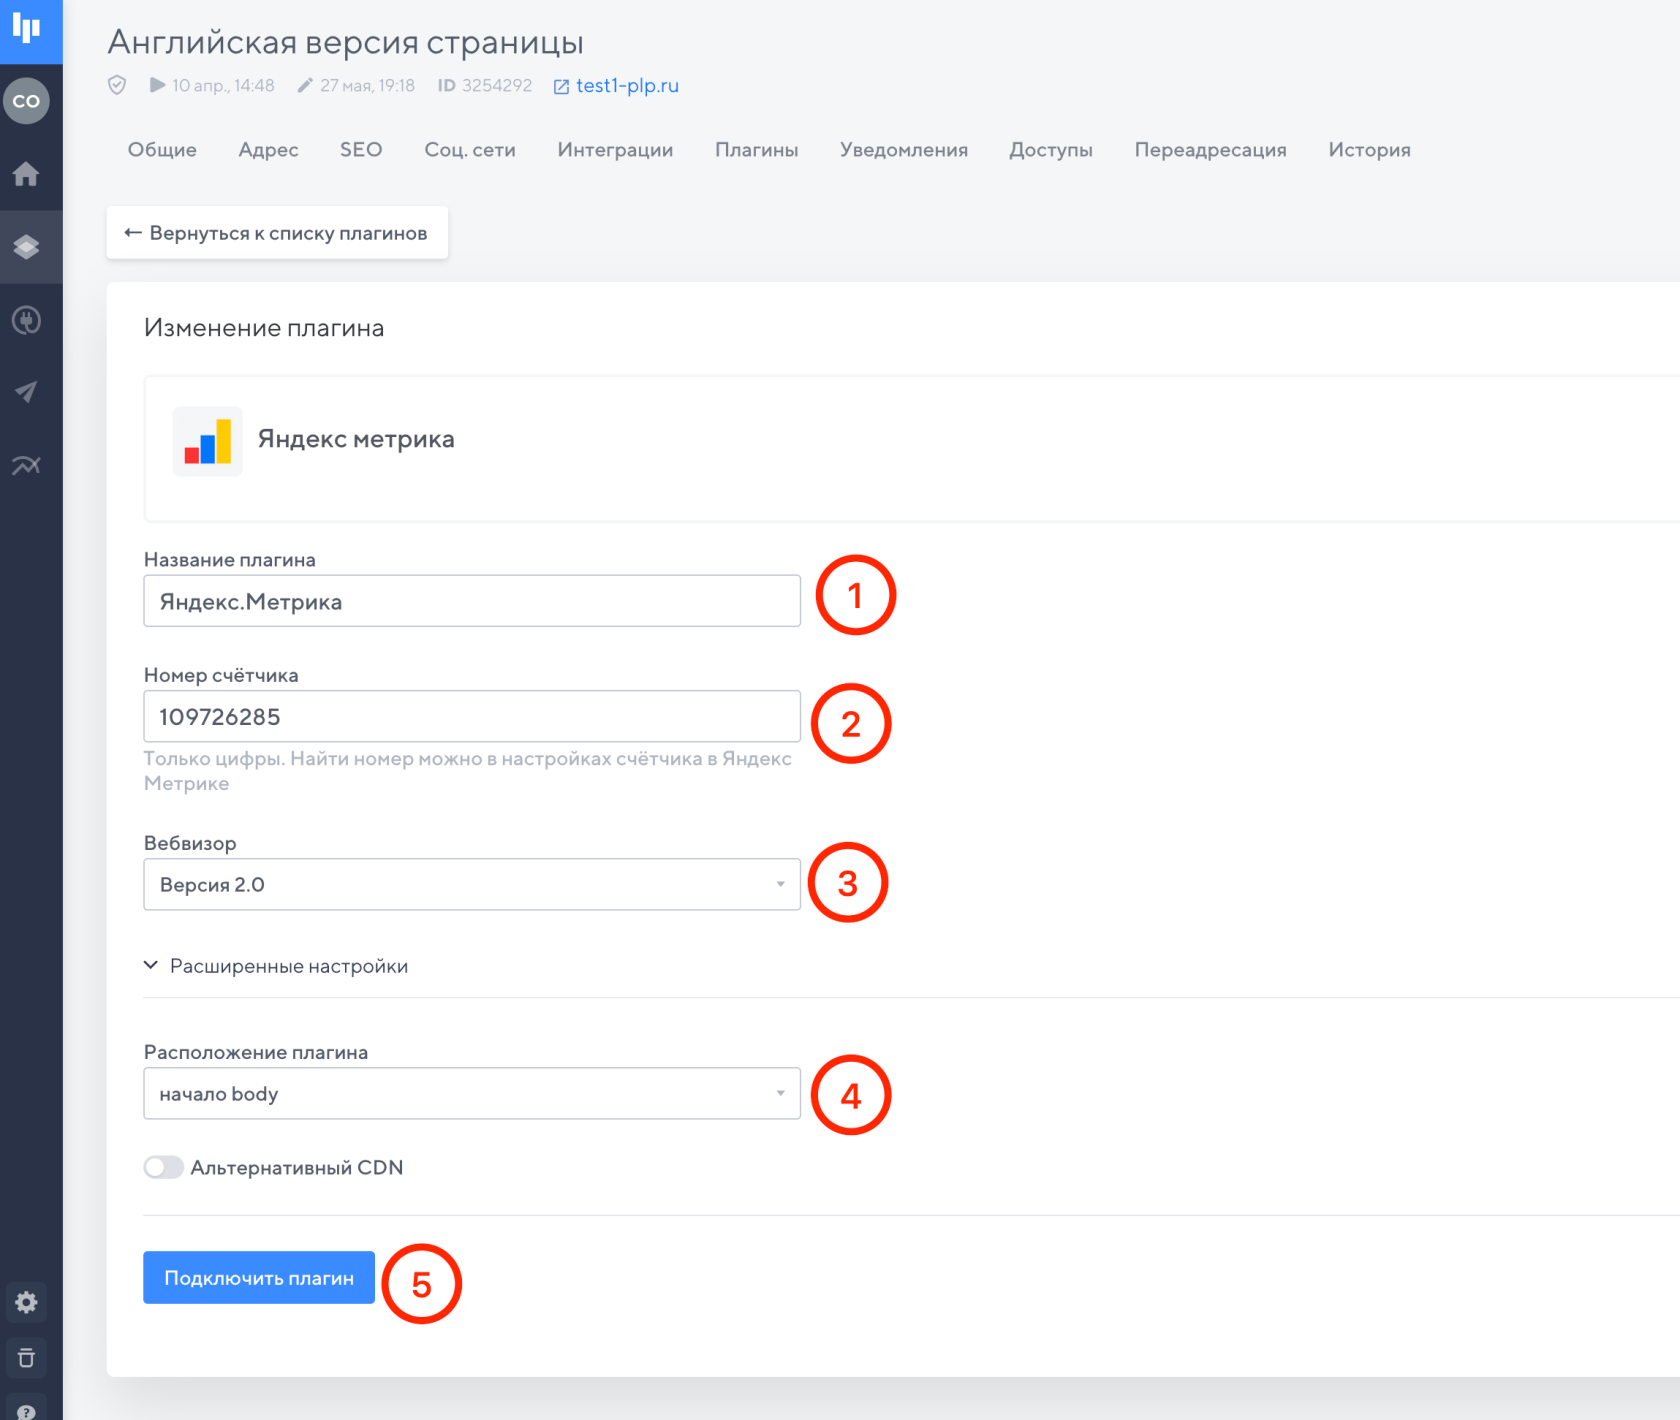Toggle the Альтернативный CDN switch
Screen dimensions: 1680x1420
click(163, 1167)
